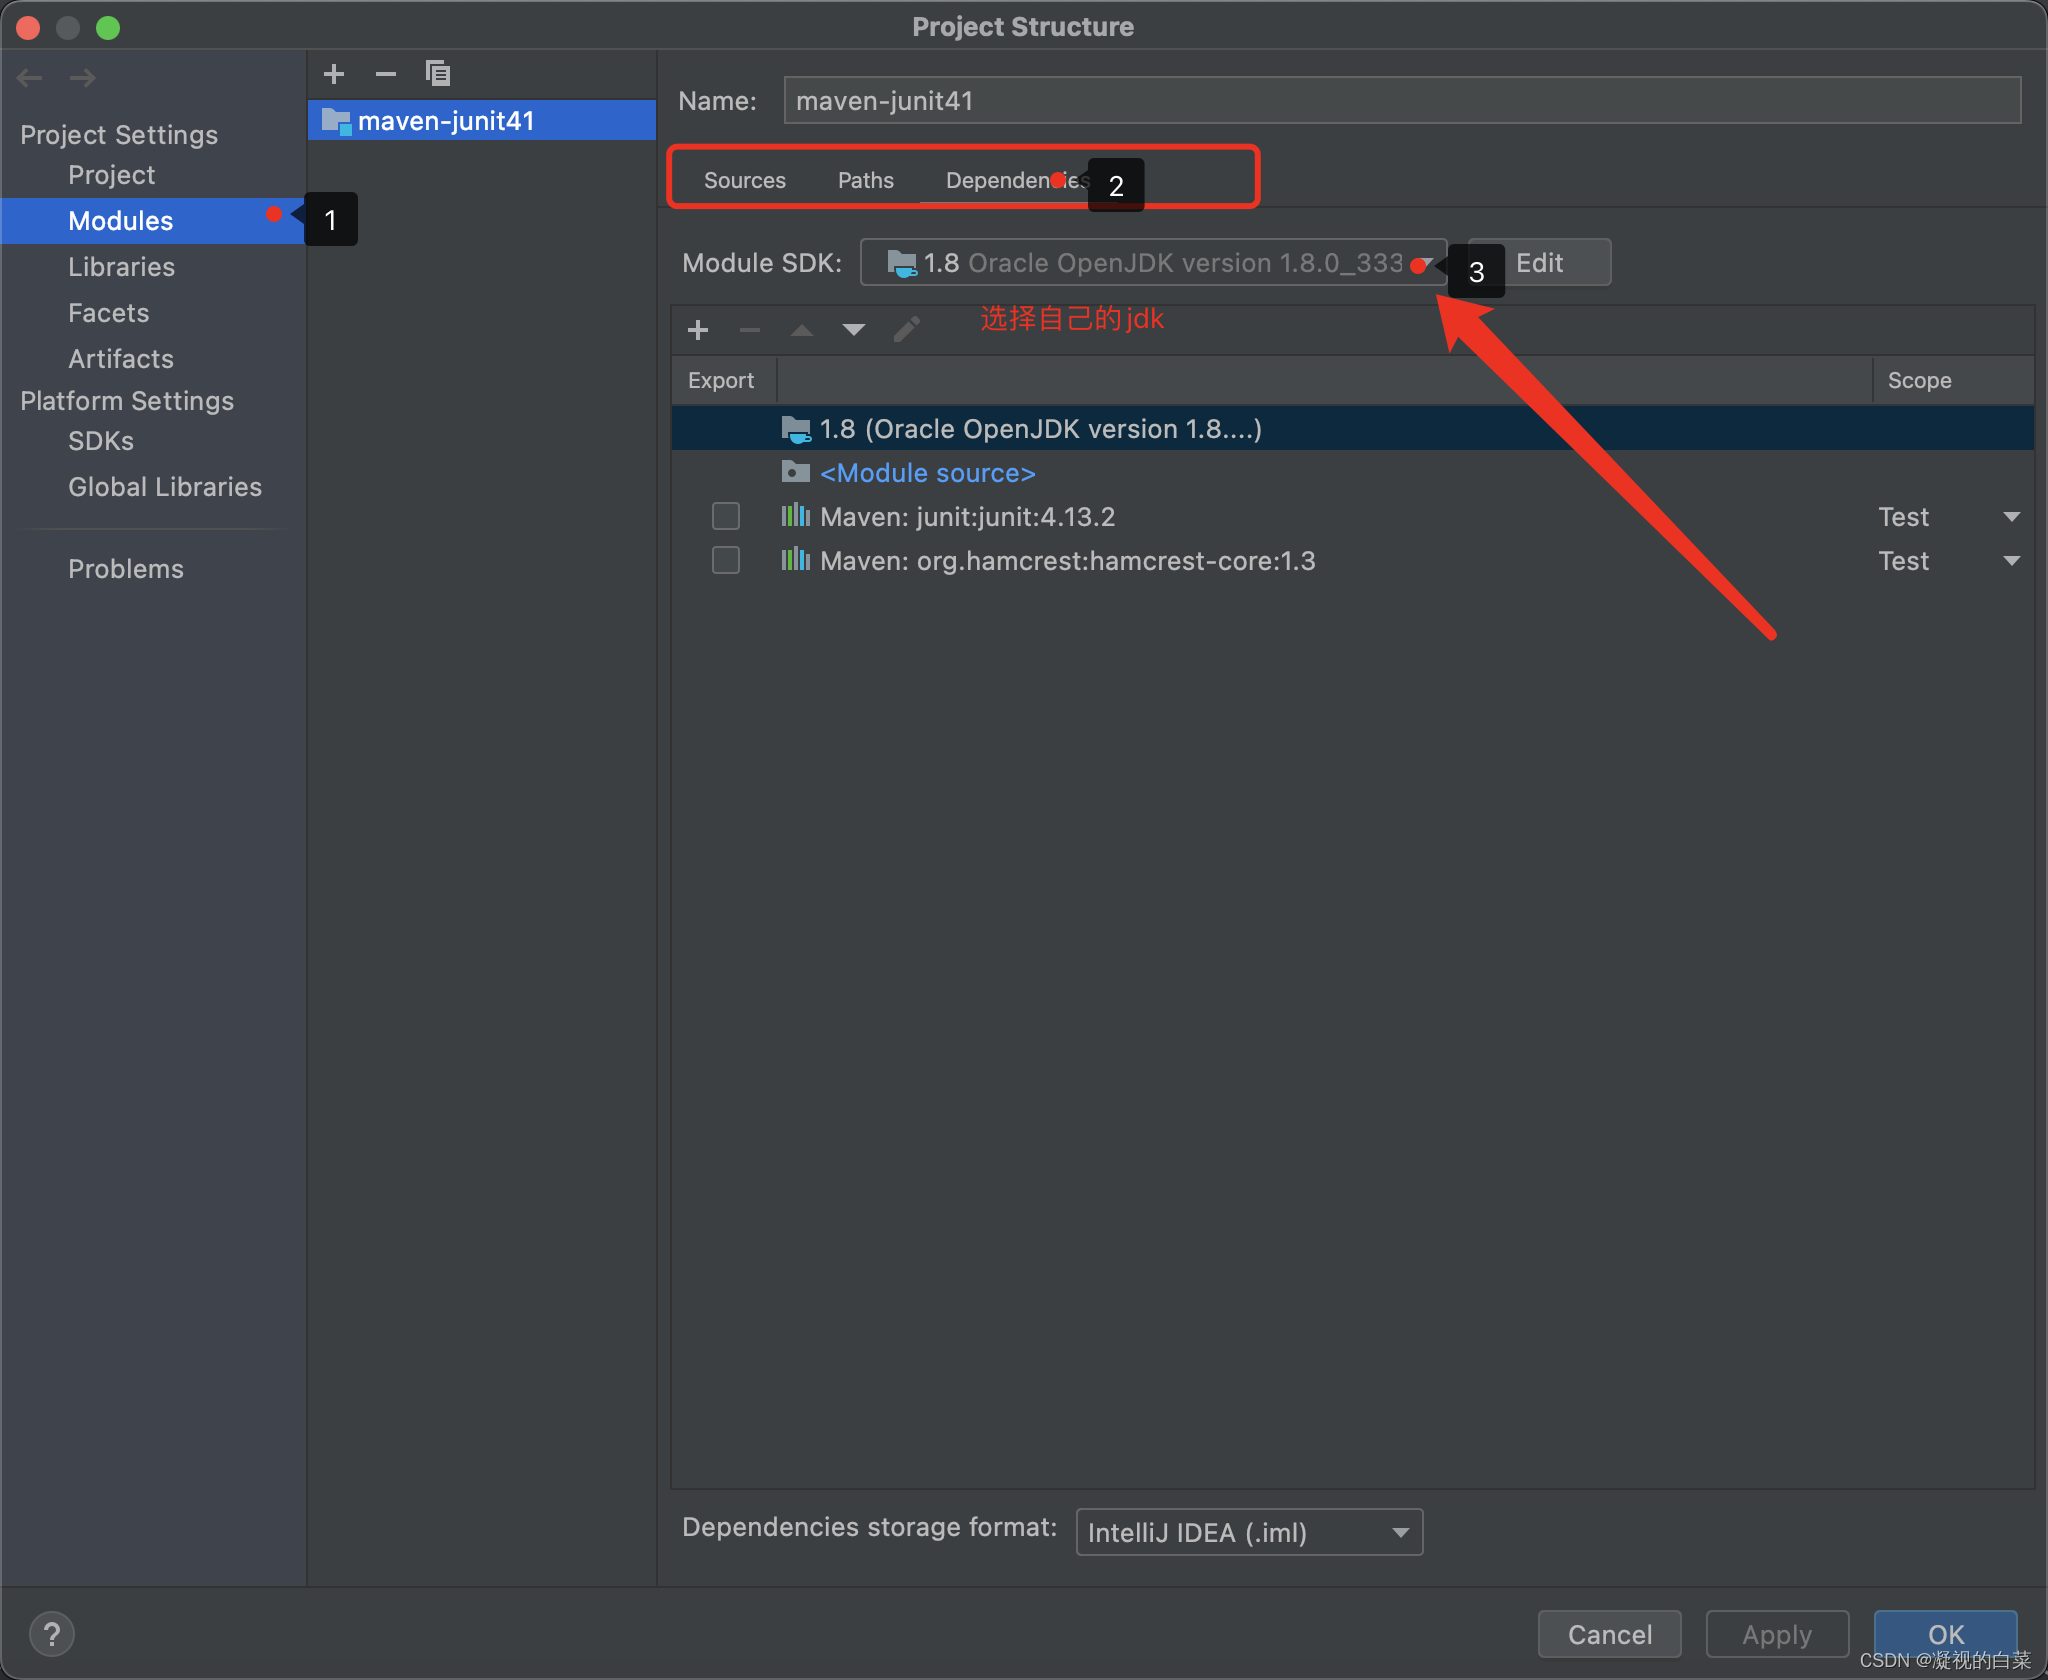Edit dependency using the pencil icon
The image size is (2048, 1680).
(x=906, y=330)
